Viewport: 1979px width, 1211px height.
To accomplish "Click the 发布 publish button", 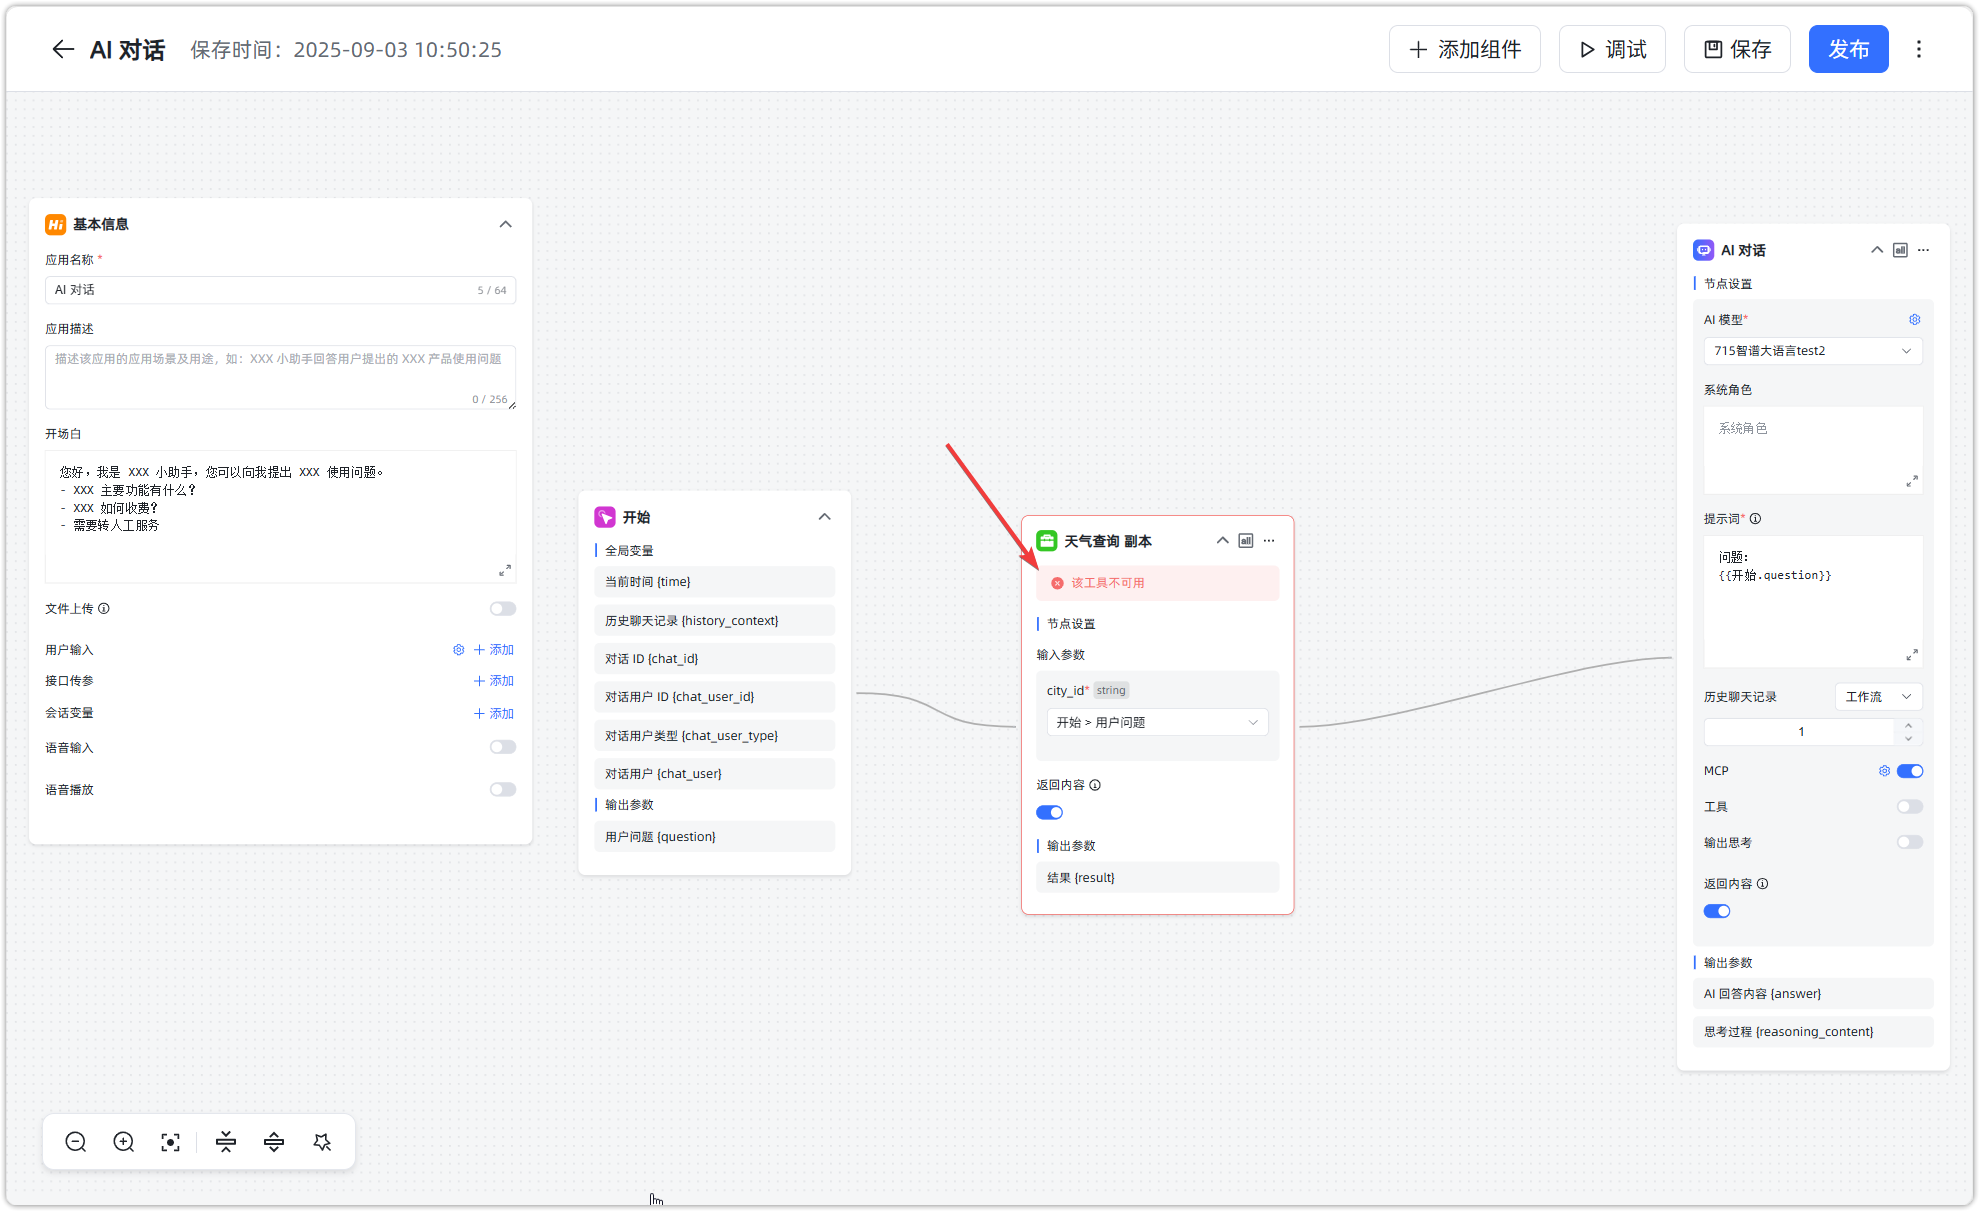I will point(1848,49).
